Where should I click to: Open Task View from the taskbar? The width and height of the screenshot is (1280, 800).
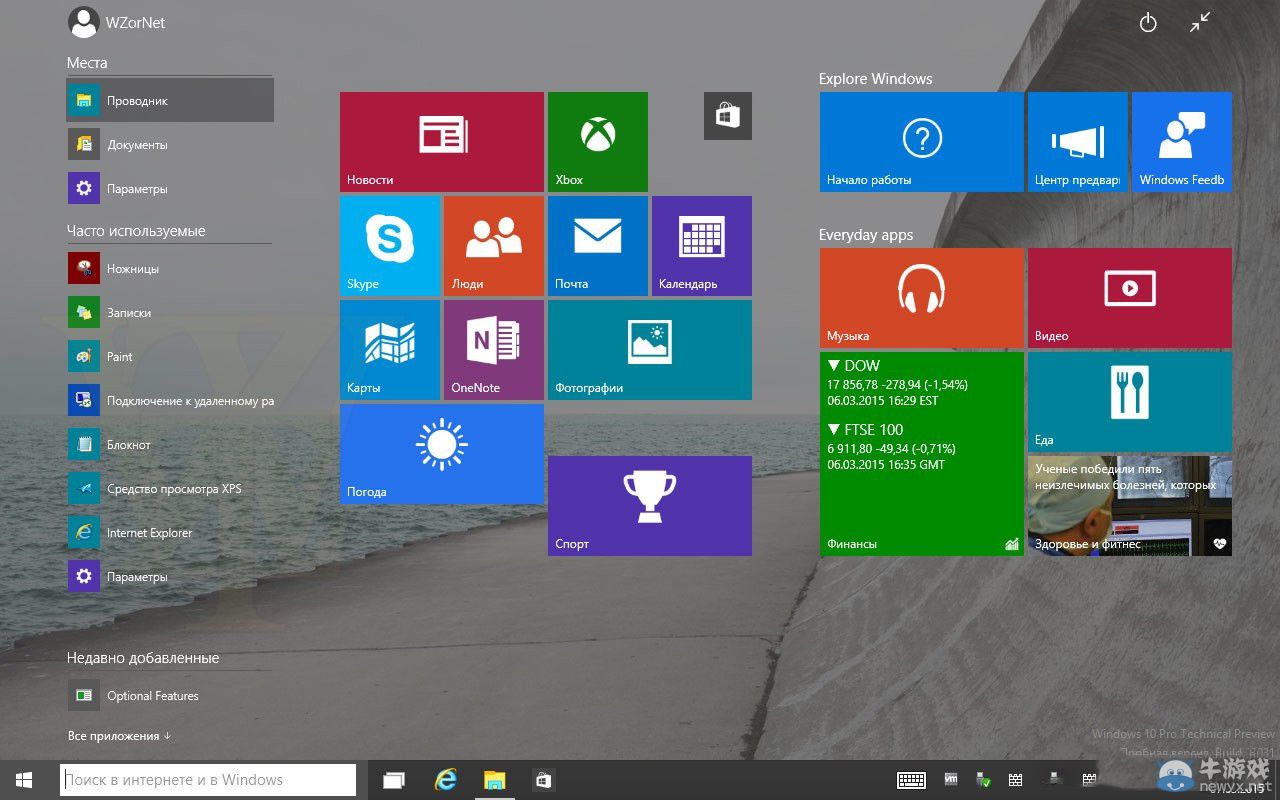pyautogui.click(x=394, y=780)
